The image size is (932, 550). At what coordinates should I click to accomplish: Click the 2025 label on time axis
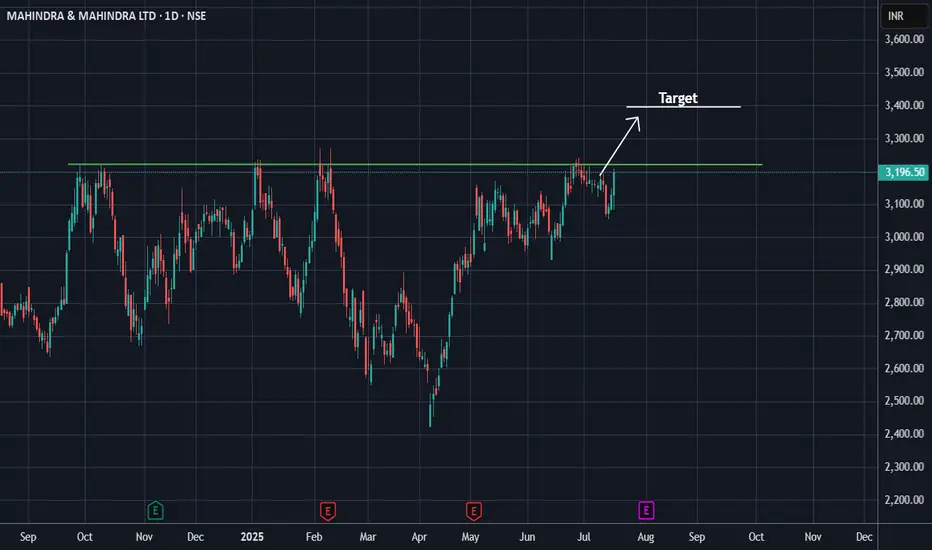coord(252,537)
